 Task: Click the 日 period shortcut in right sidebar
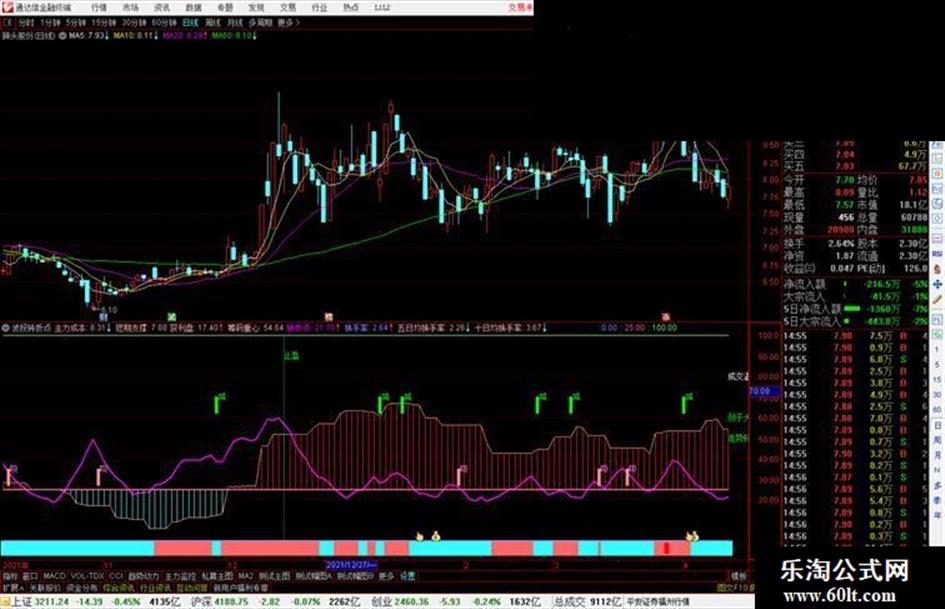pyautogui.click(x=937, y=426)
